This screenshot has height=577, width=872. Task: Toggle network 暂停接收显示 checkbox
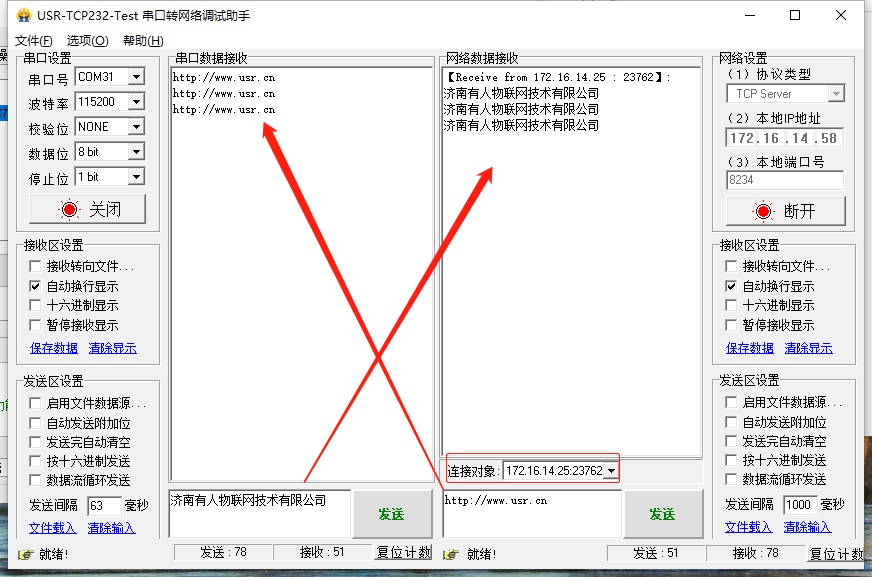click(731, 325)
